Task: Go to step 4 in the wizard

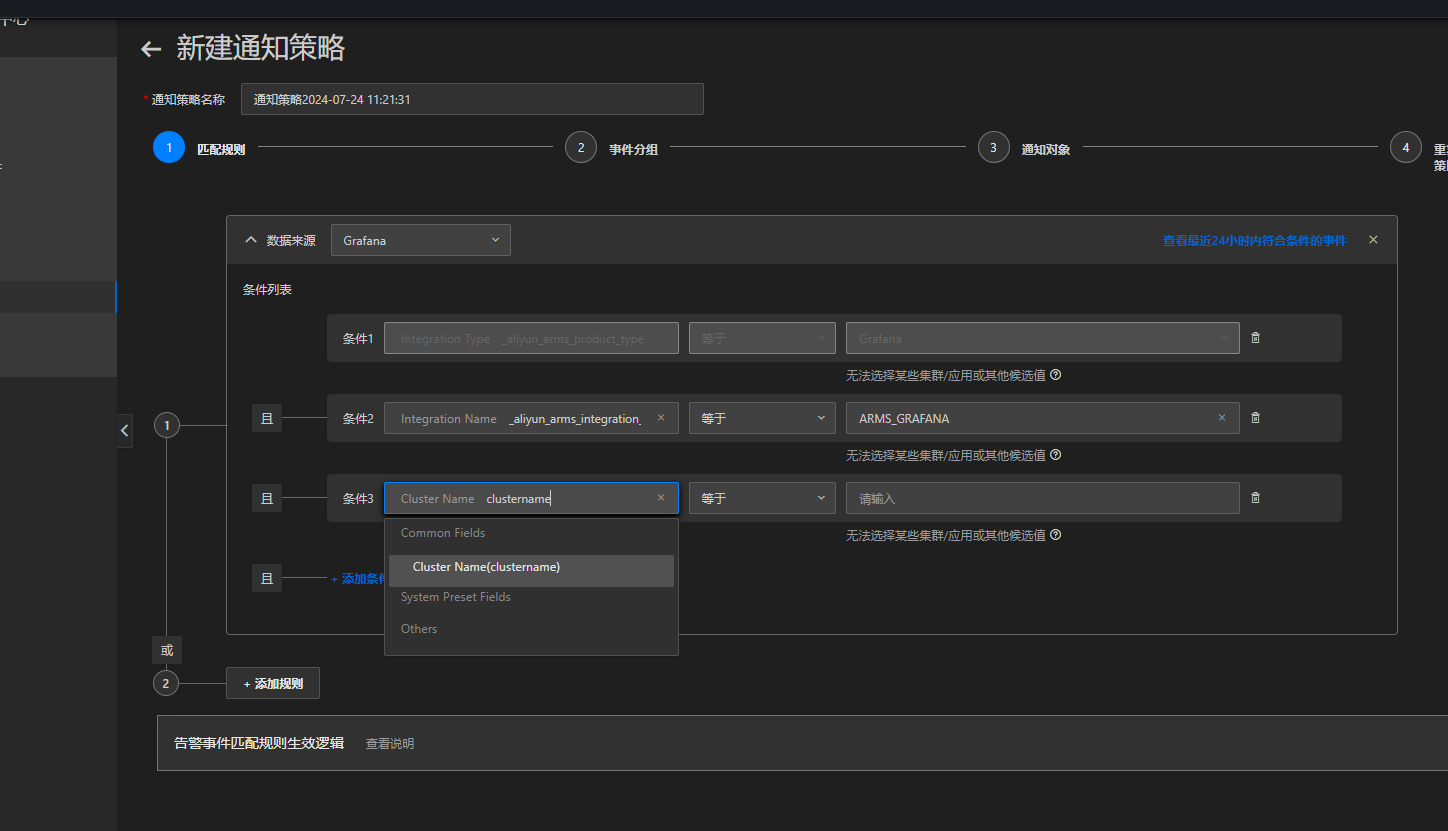Action: 1406,147
